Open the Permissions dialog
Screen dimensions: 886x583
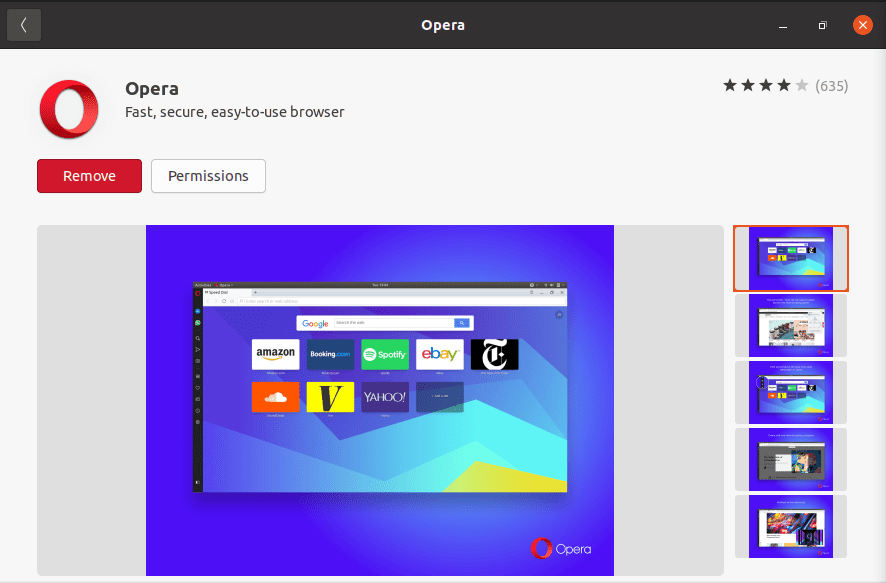click(x=208, y=176)
